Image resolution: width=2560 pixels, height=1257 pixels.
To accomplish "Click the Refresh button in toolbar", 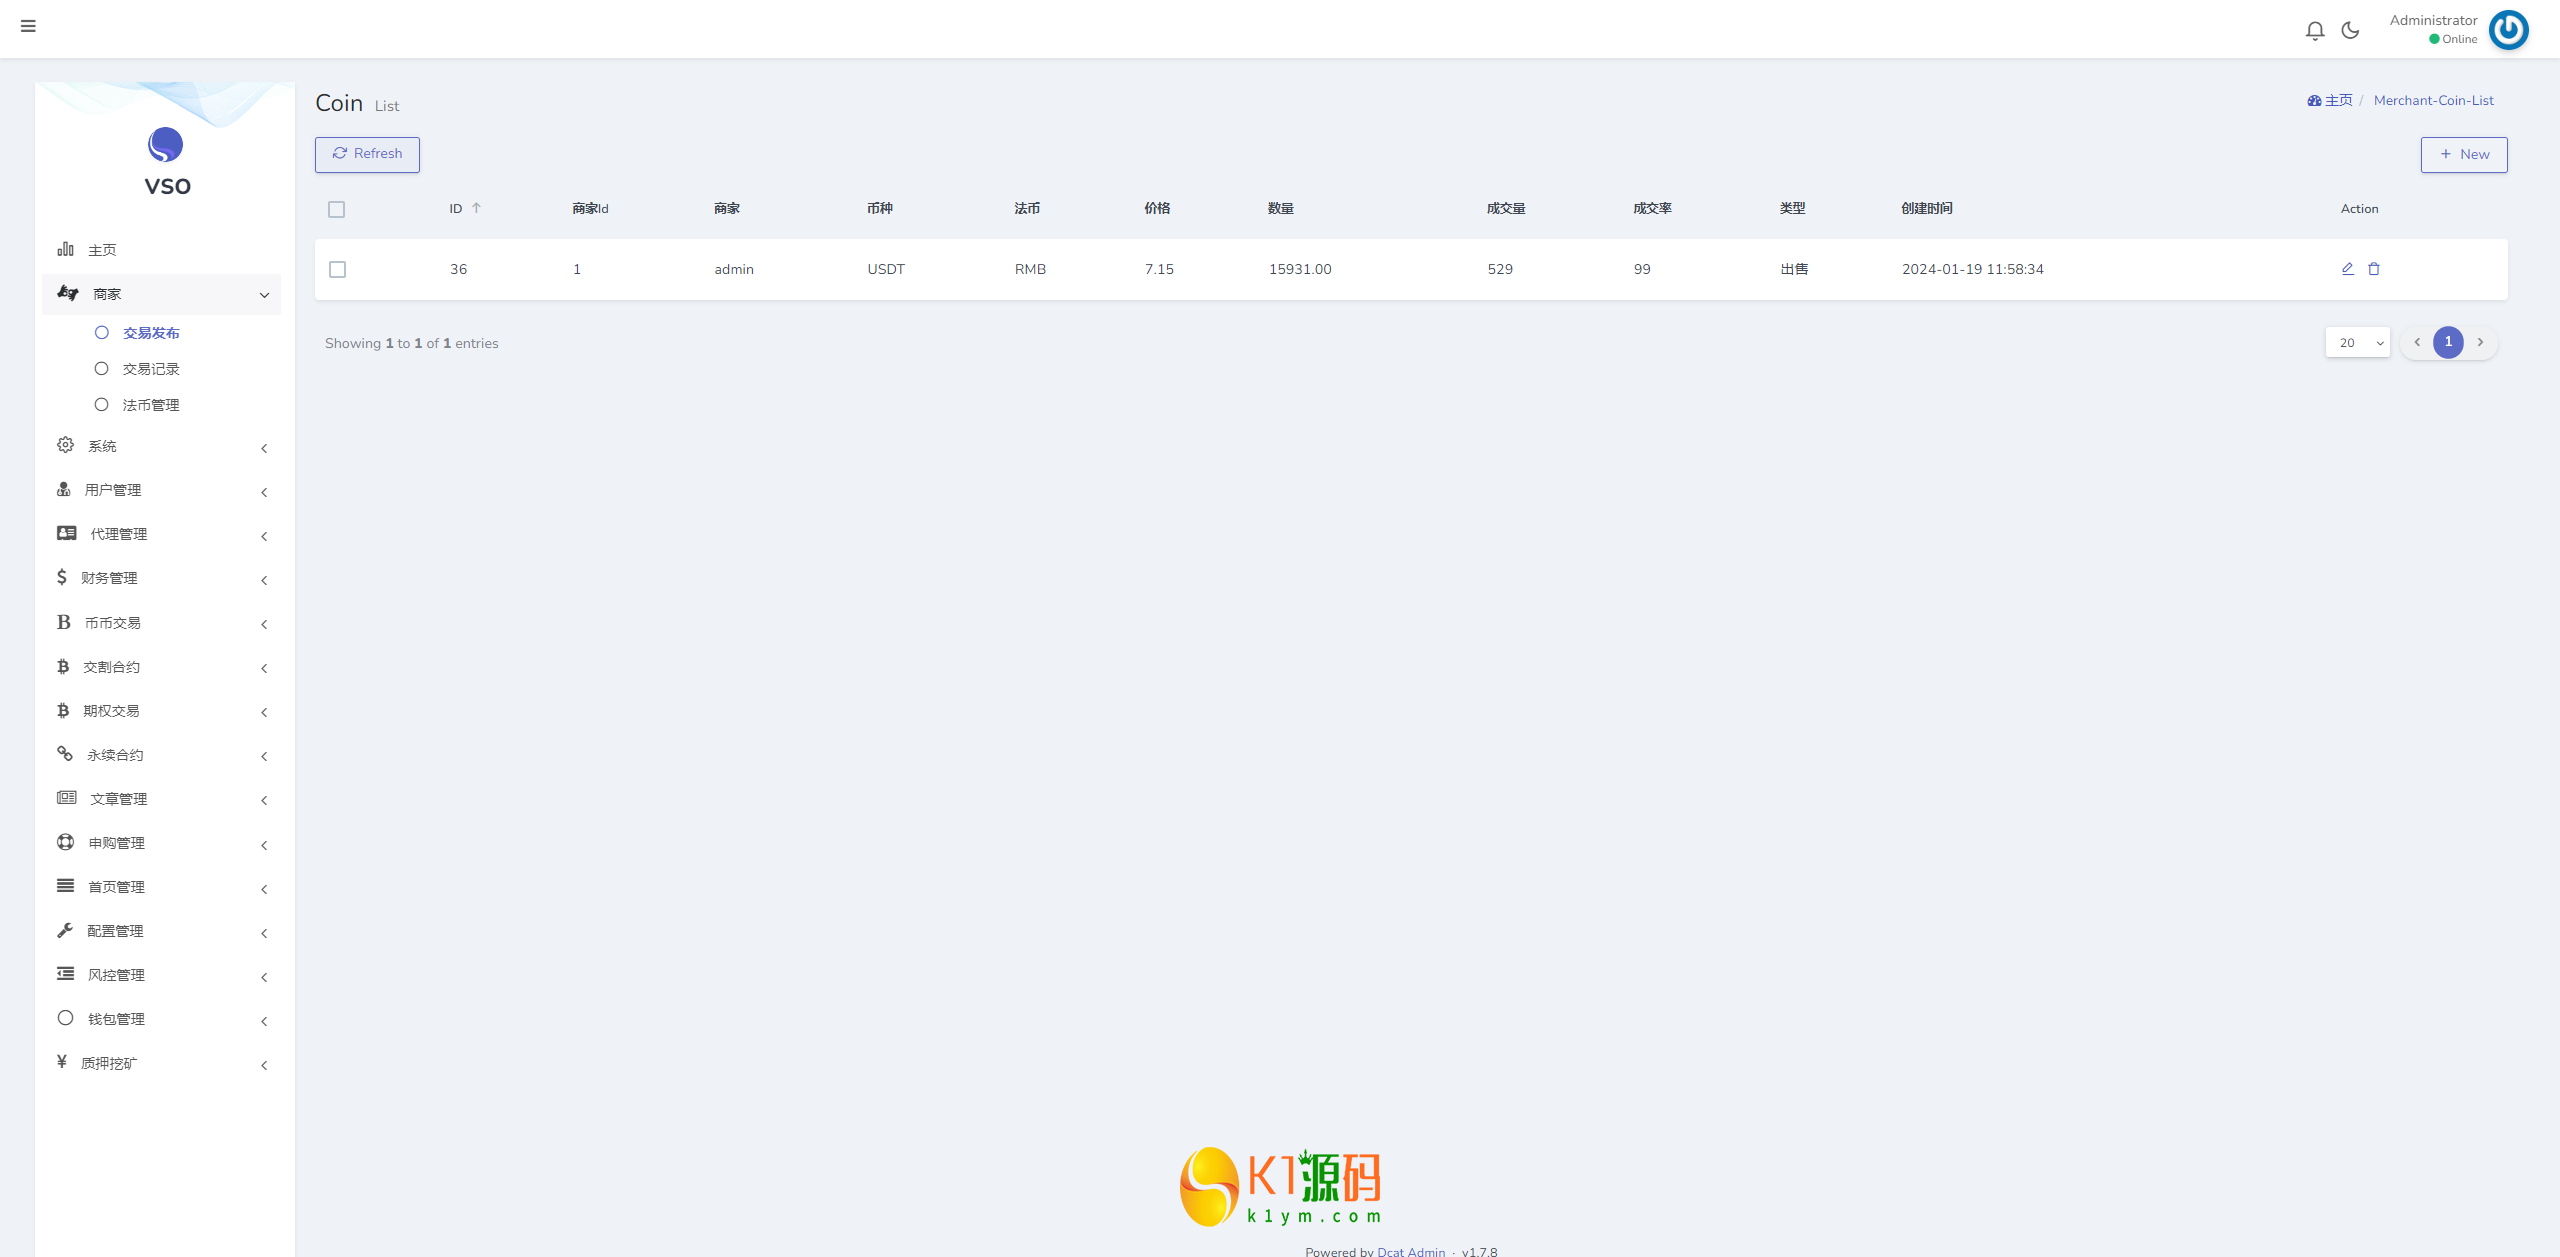I will (x=366, y=153).
